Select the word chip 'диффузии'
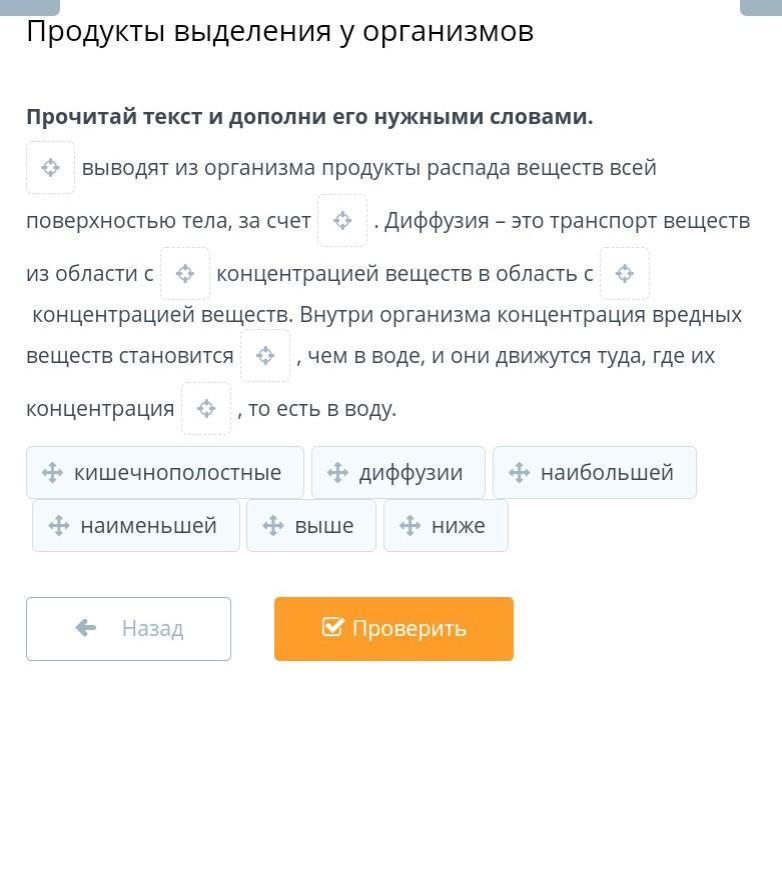782x886 pixels. coord(398,472)
